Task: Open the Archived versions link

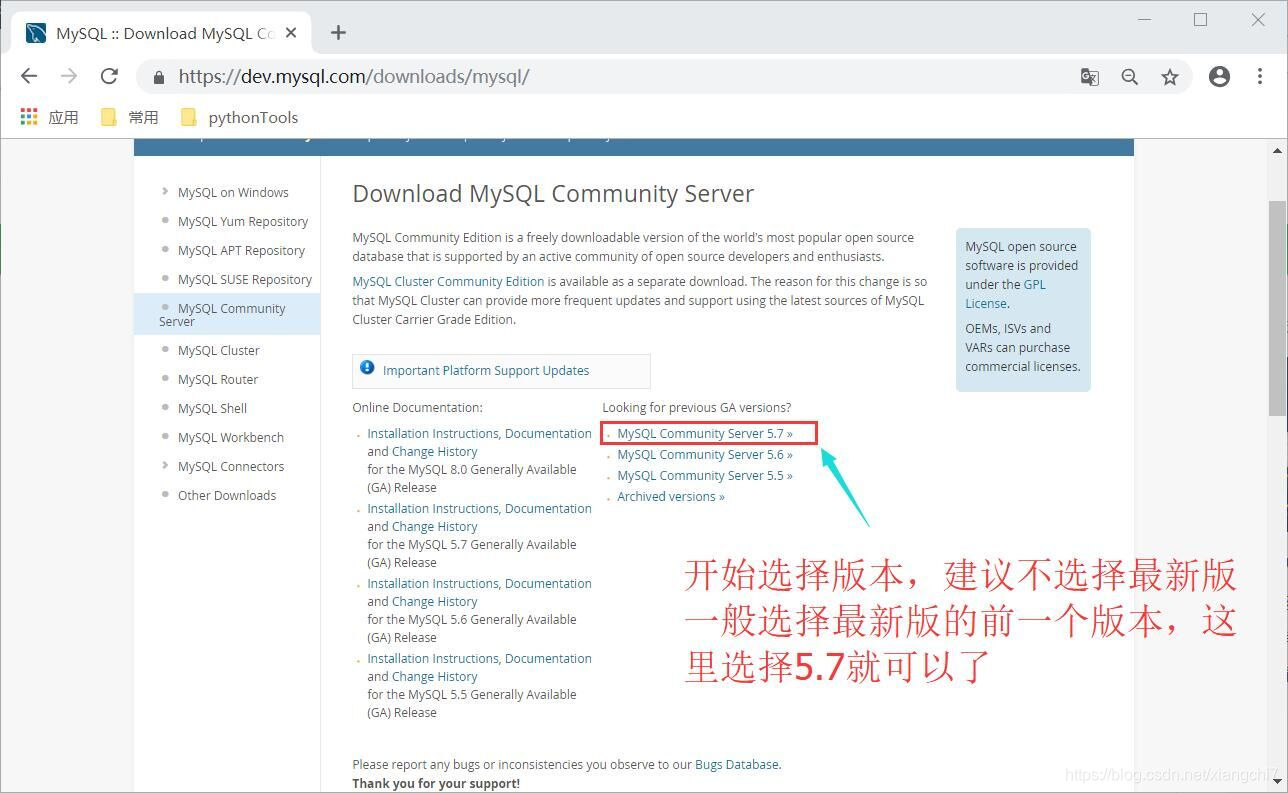Action: click(x=671, y=496)
